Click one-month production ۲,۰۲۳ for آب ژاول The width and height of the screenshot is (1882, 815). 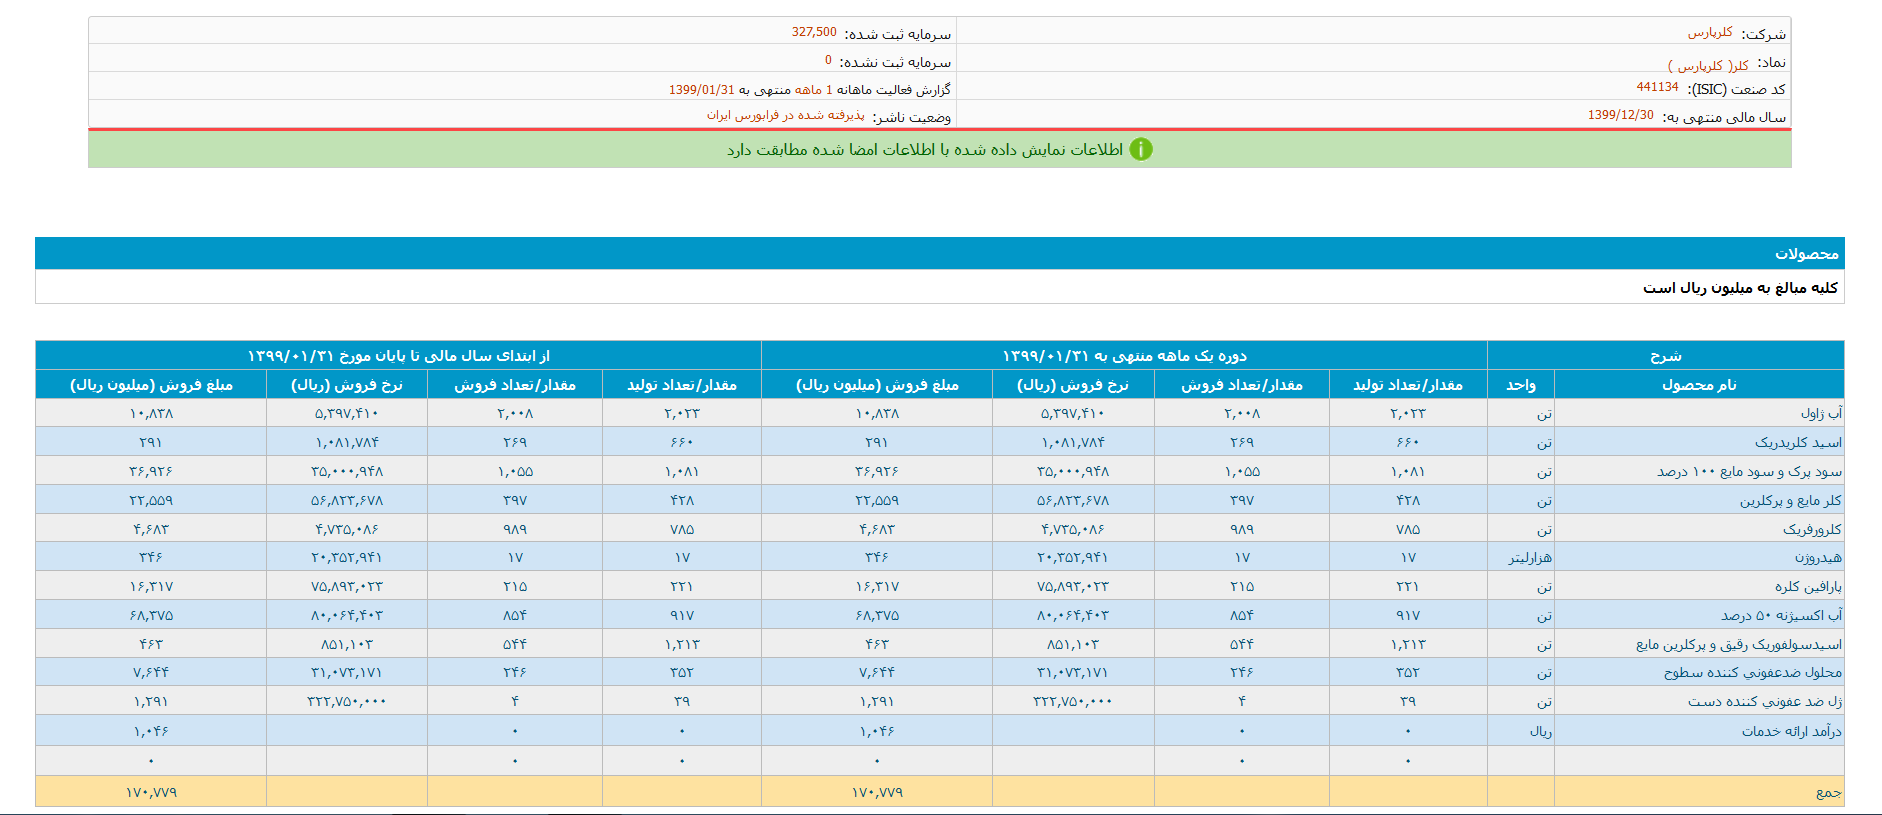point(1408,413)
